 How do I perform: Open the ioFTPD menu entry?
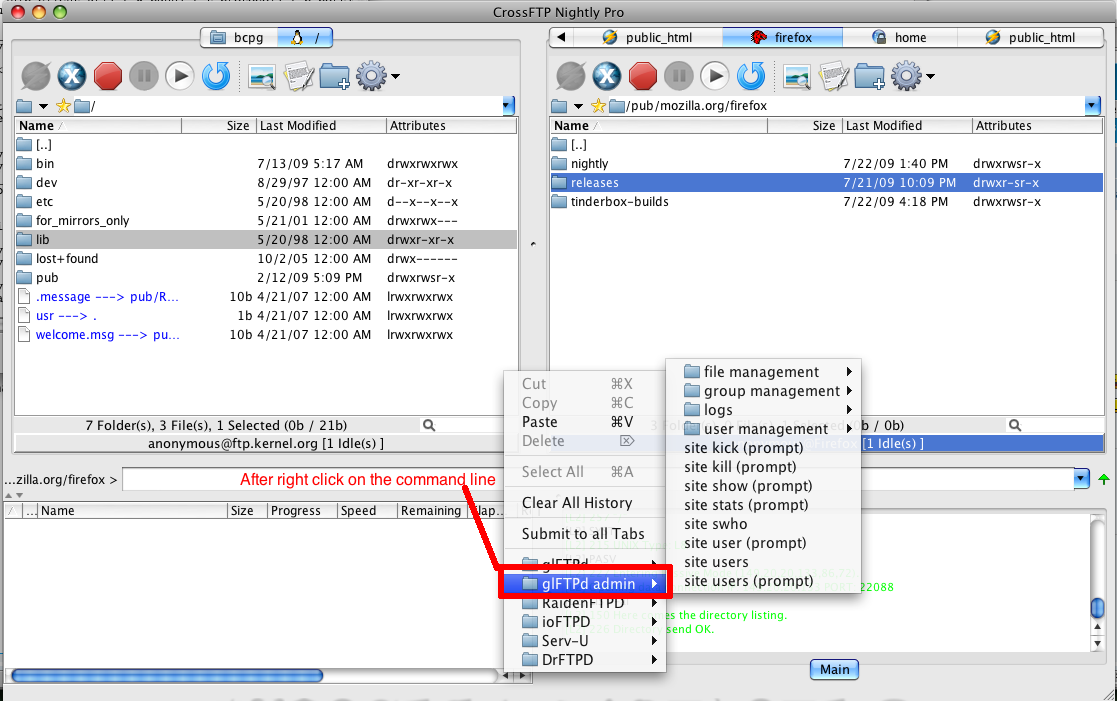click(x=584, y=622)
